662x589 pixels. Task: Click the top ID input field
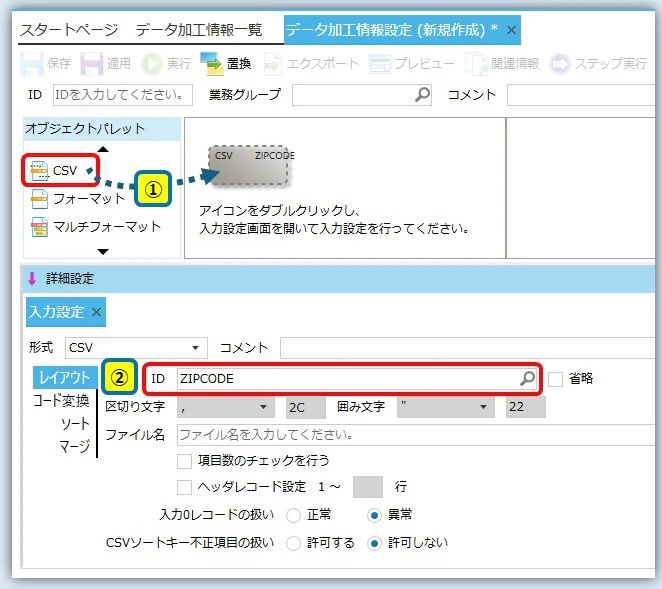(122, 95)
